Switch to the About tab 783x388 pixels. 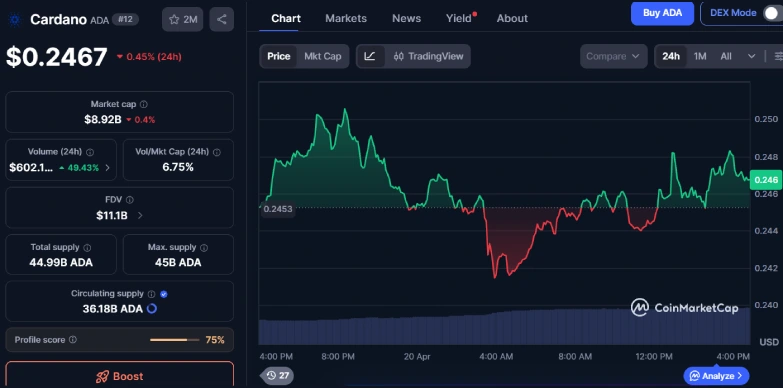512,18
